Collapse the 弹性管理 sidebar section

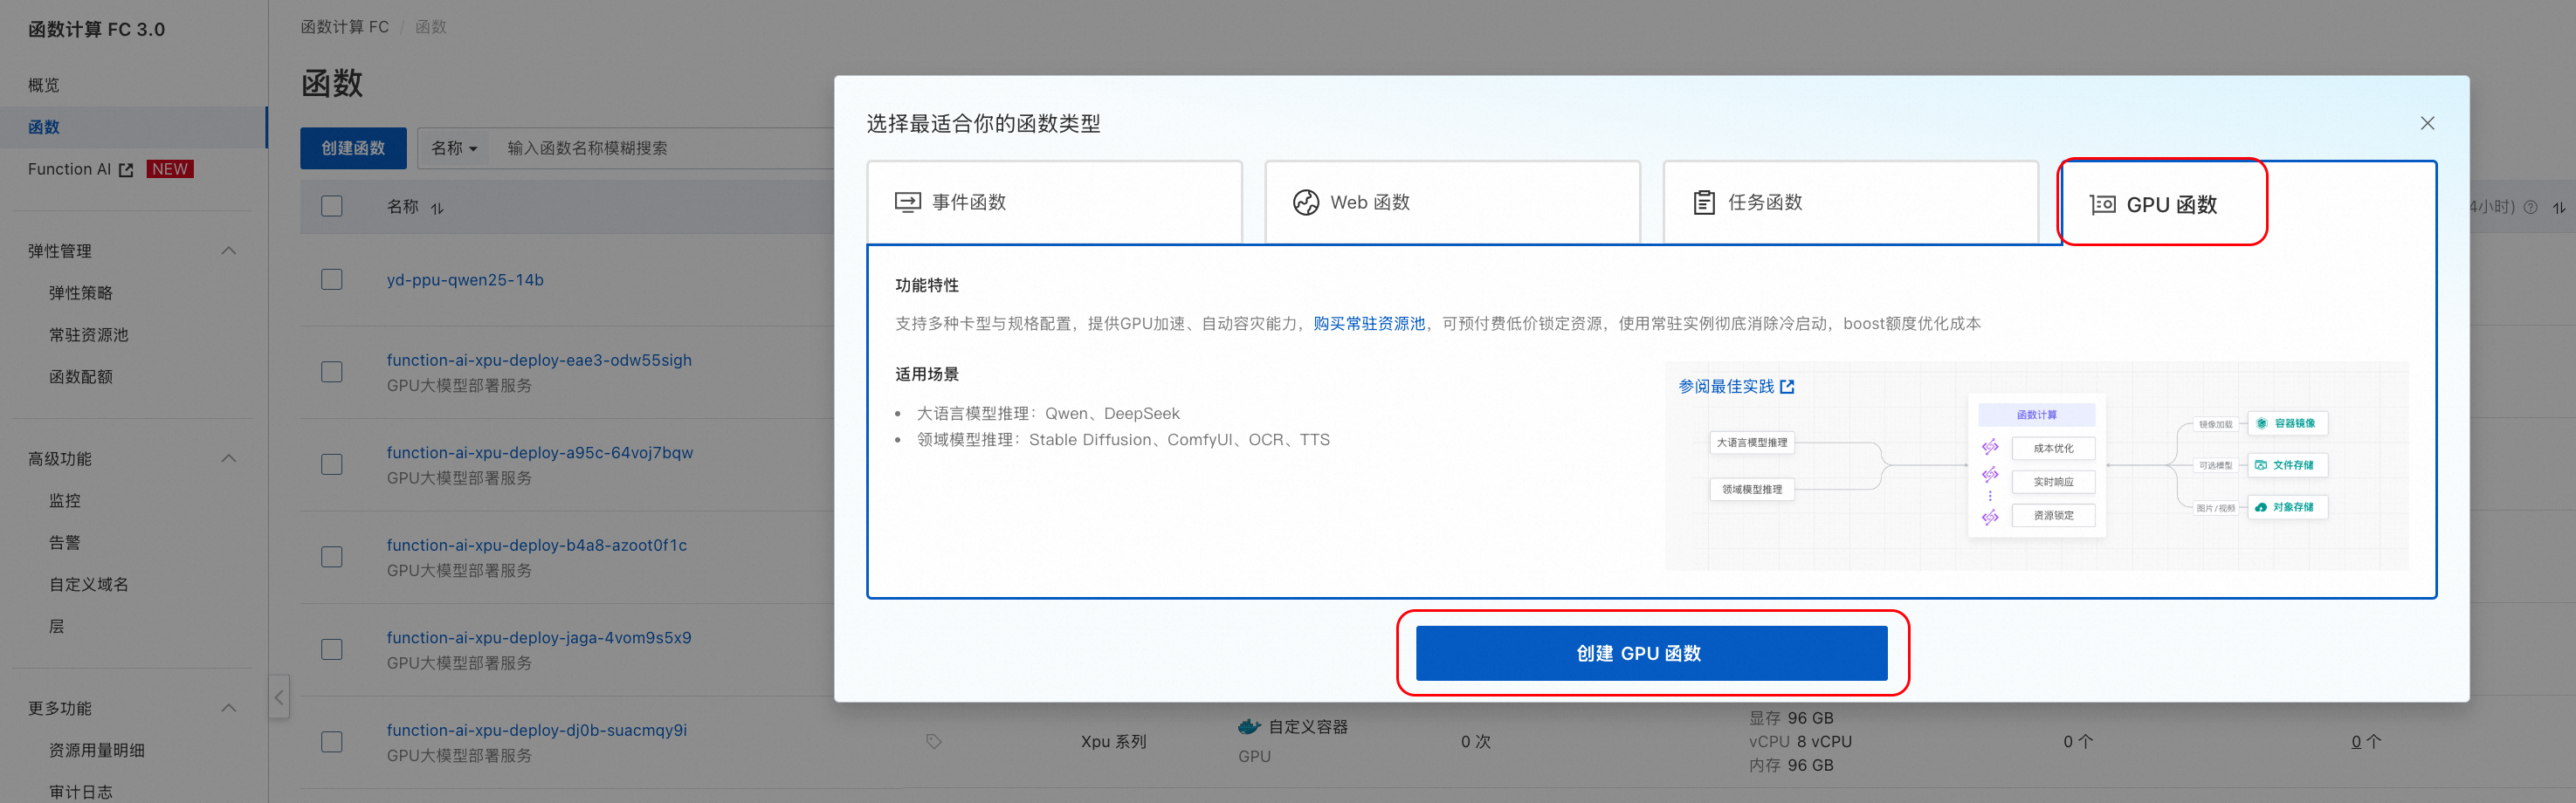pyautogui.click(x=229, y=250)
